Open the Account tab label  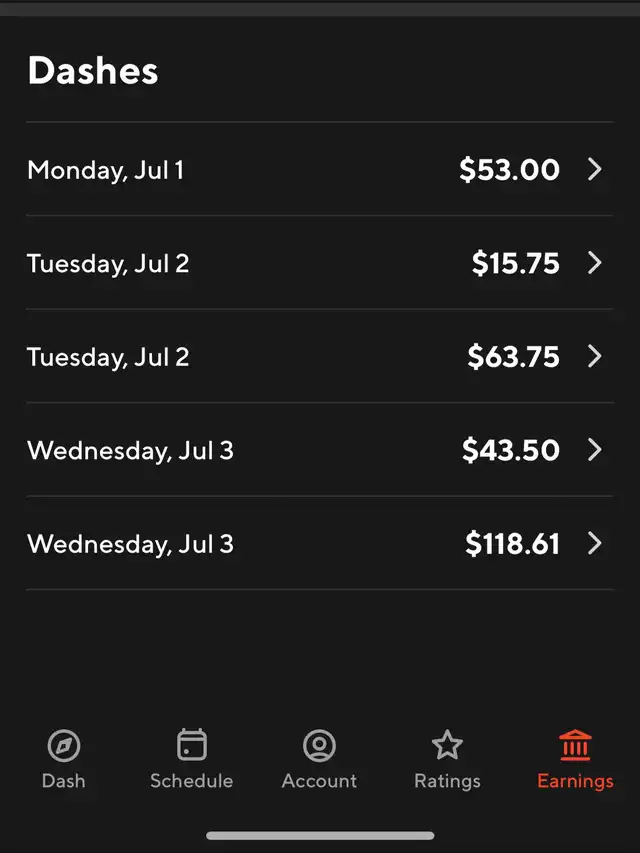pyautogui.click(x=319, y=781)
